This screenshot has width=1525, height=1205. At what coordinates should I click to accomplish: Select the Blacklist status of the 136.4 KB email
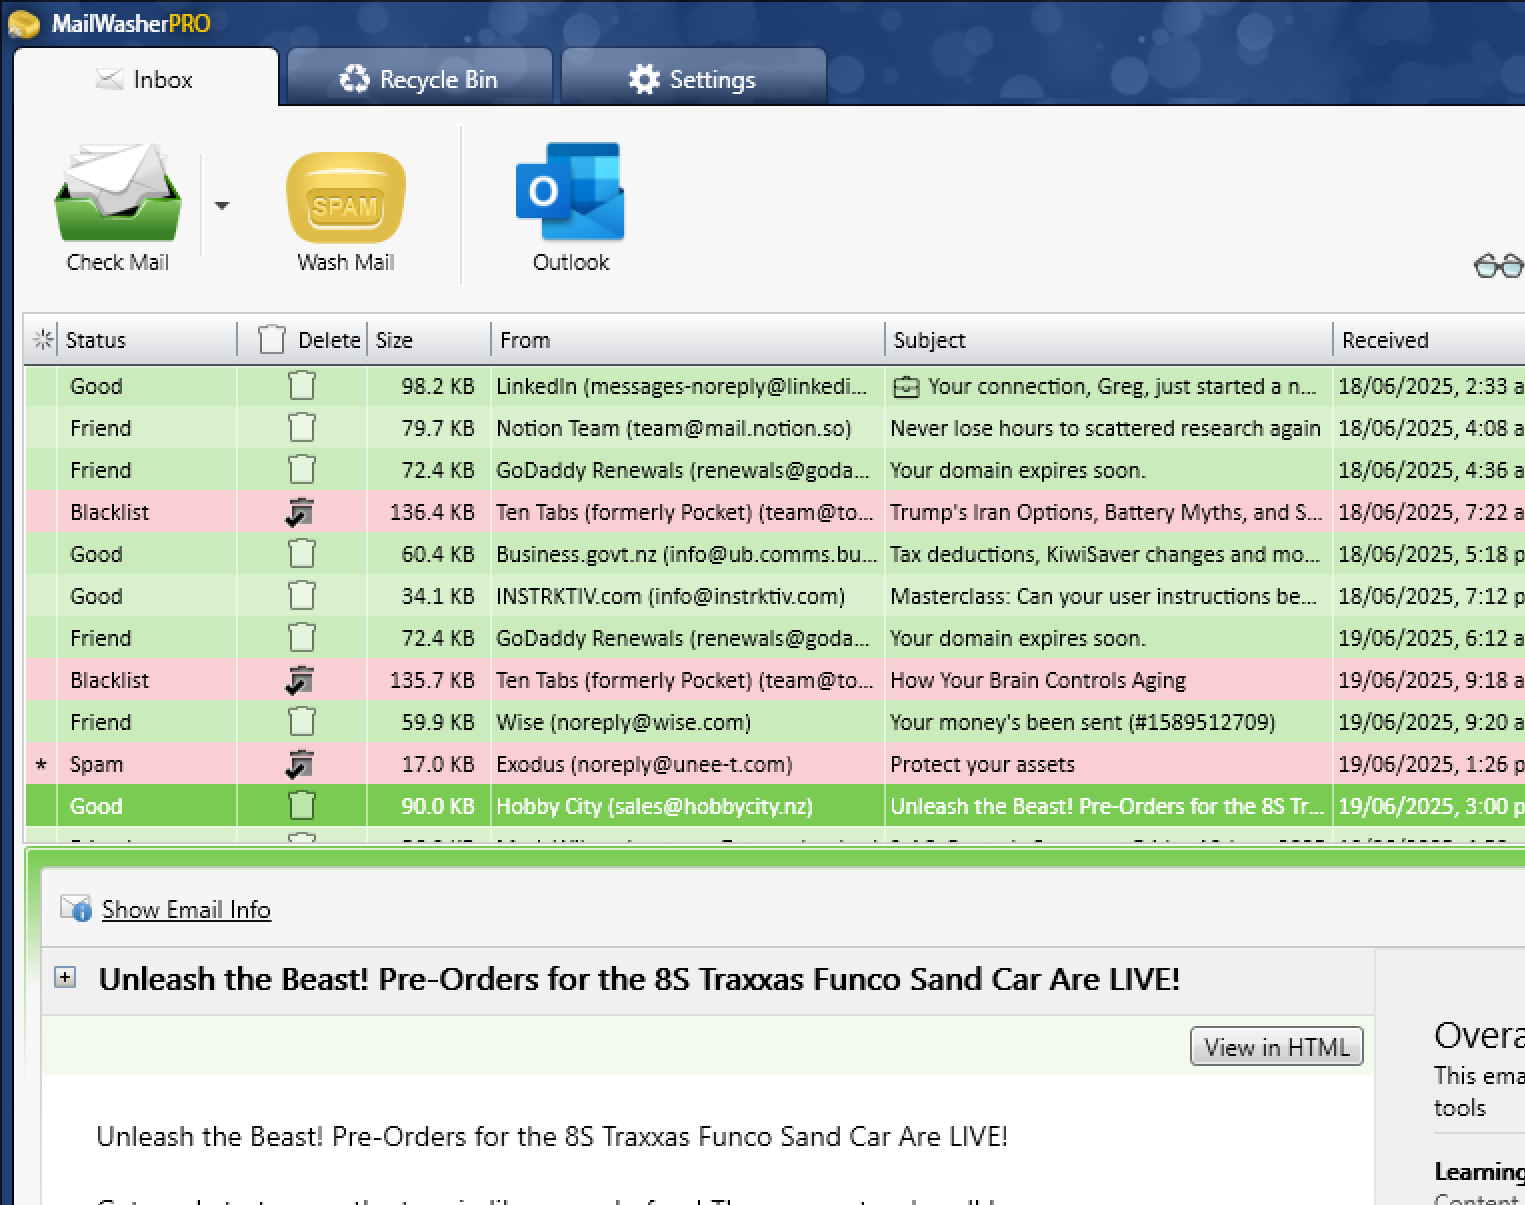(148, 512)
